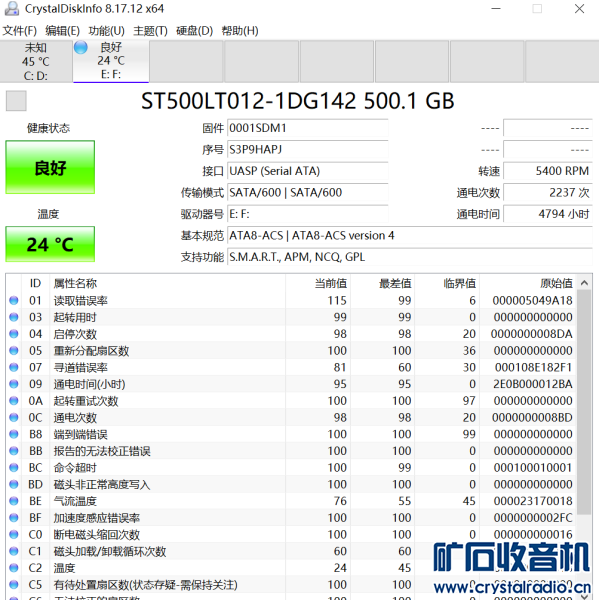Click the power-on hours value 4794 小时
Viewport: 599px width, 600px height.
click(548, 214)
